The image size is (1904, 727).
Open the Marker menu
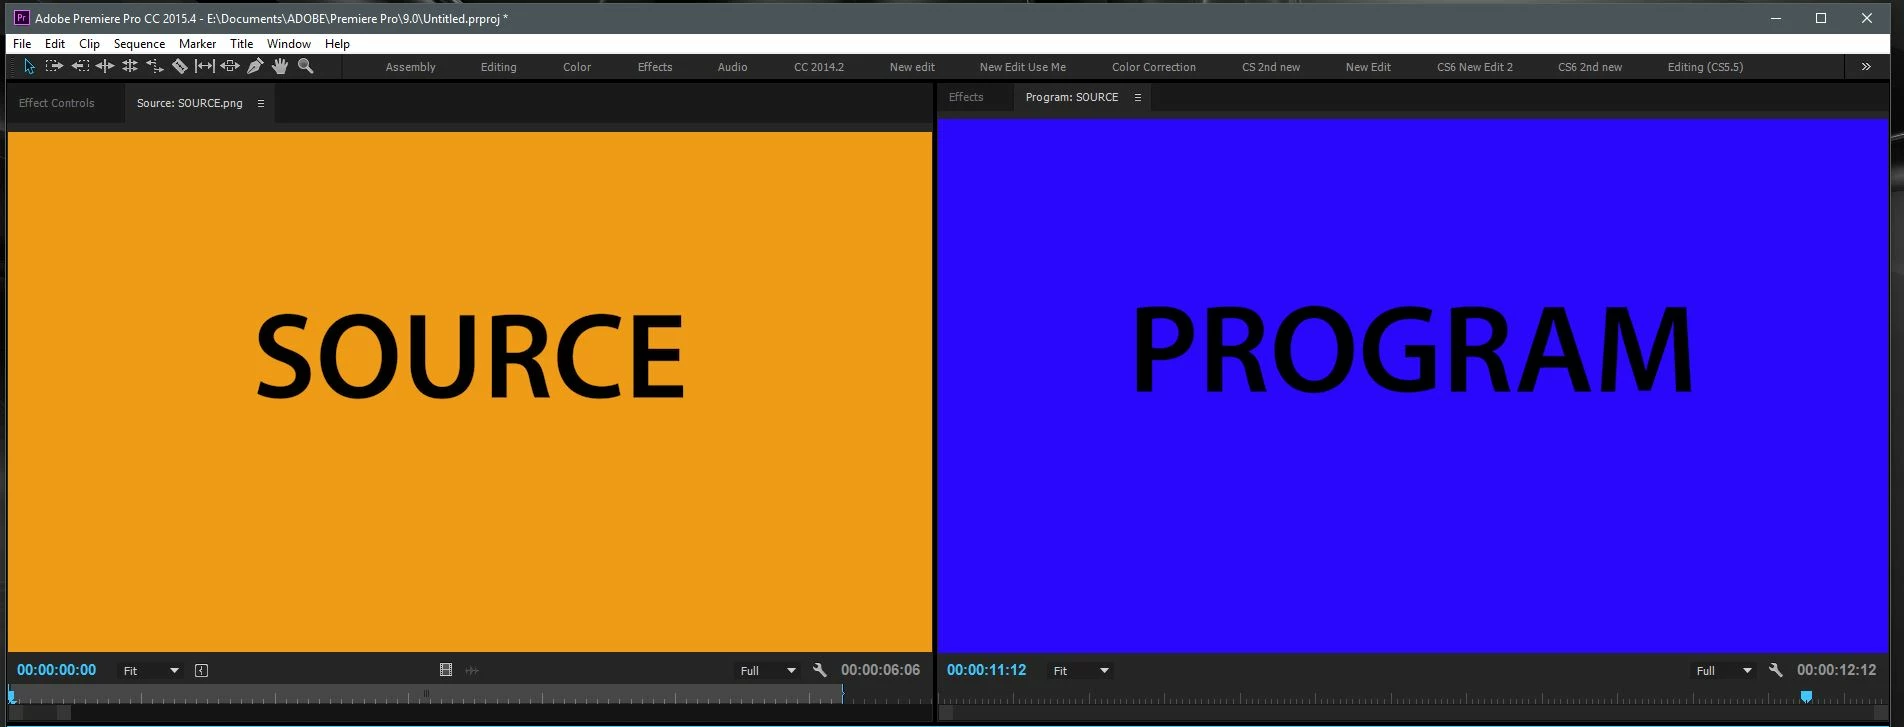(x=197, y=44)
